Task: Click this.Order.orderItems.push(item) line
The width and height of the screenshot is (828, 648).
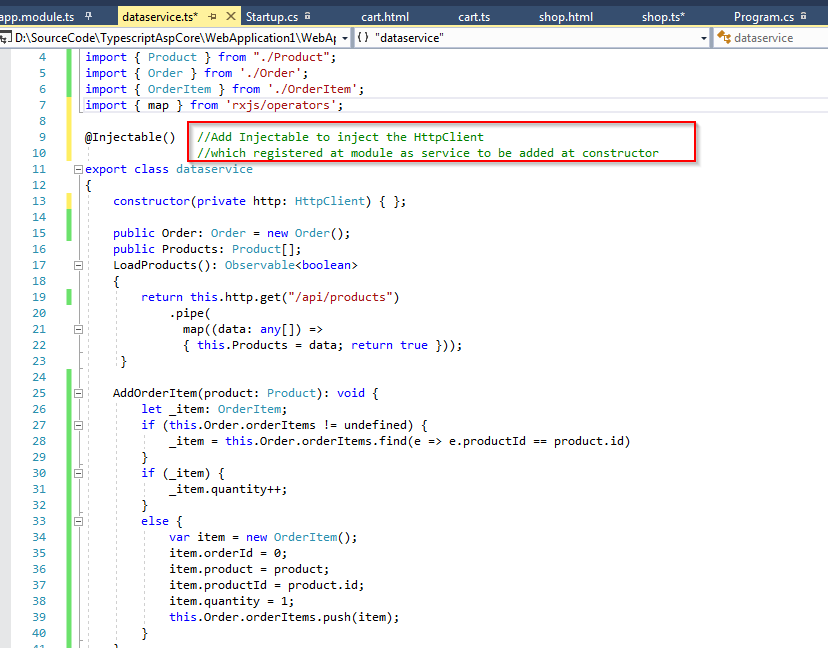Action: pos(284,617)
